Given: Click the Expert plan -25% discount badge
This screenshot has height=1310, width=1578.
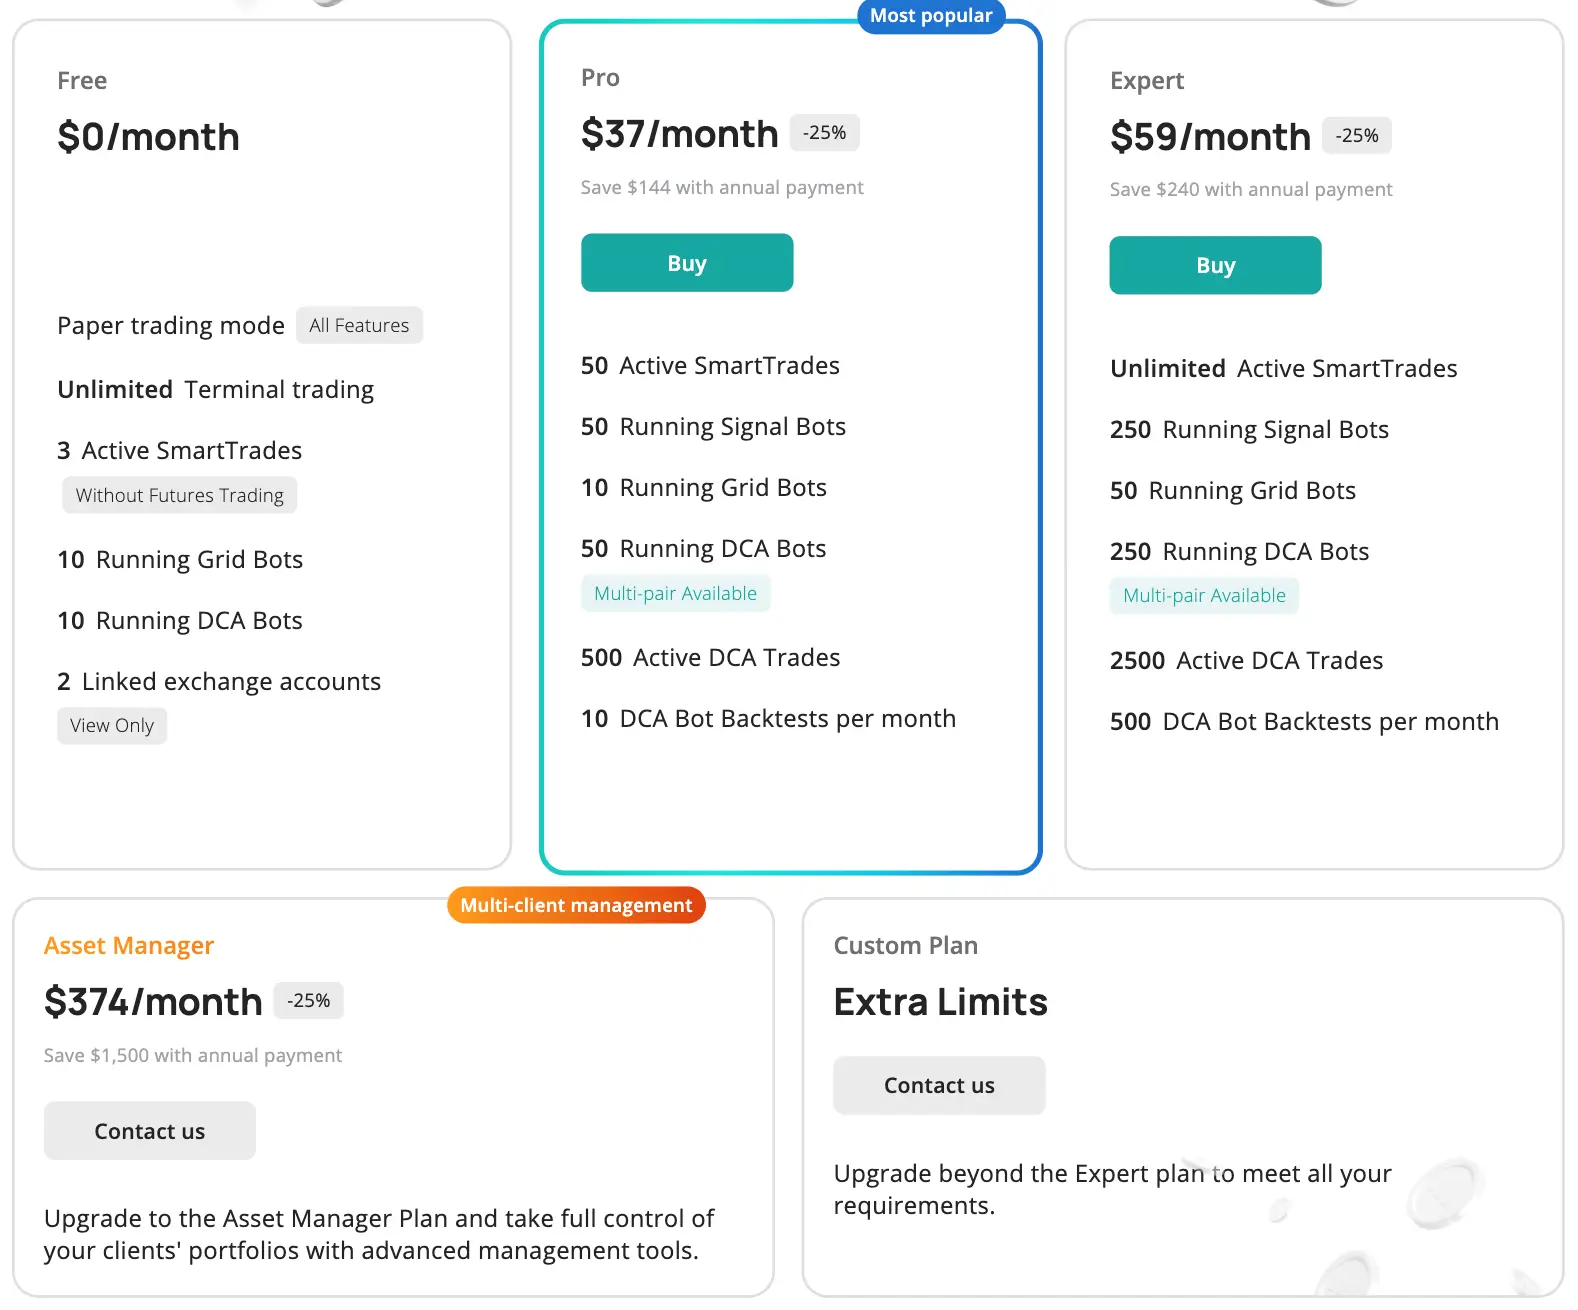Looking at the screenshot, I should [1356, 136].
